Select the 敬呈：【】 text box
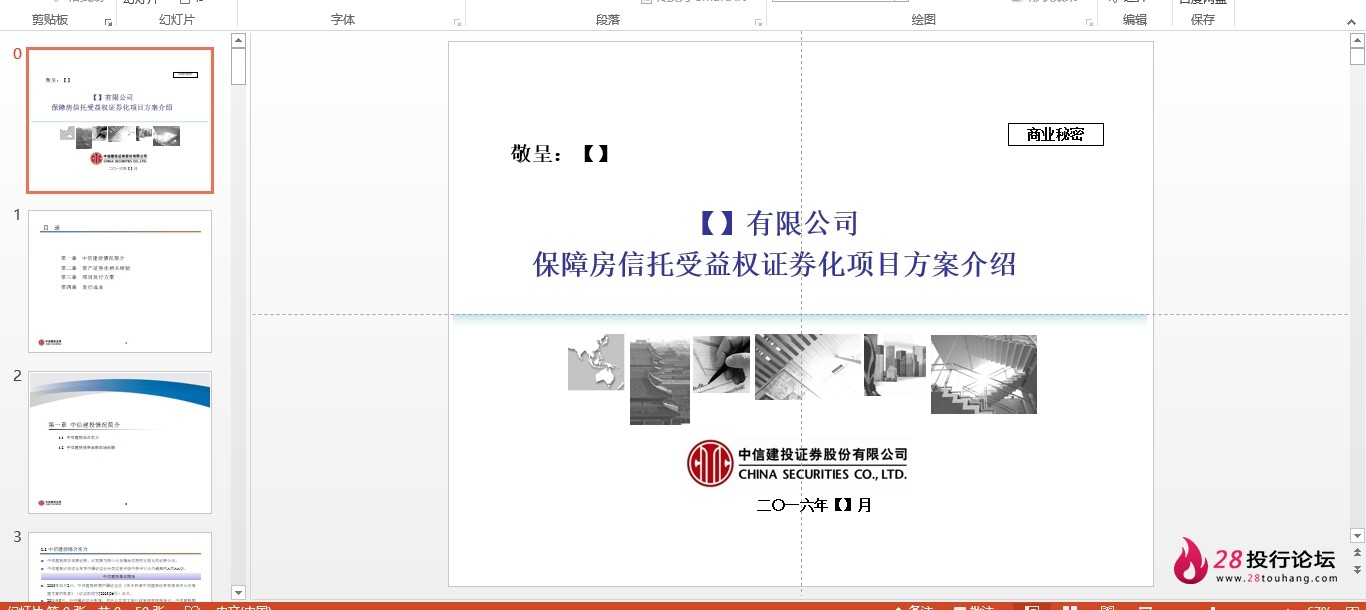 click(x=560, y=154)
